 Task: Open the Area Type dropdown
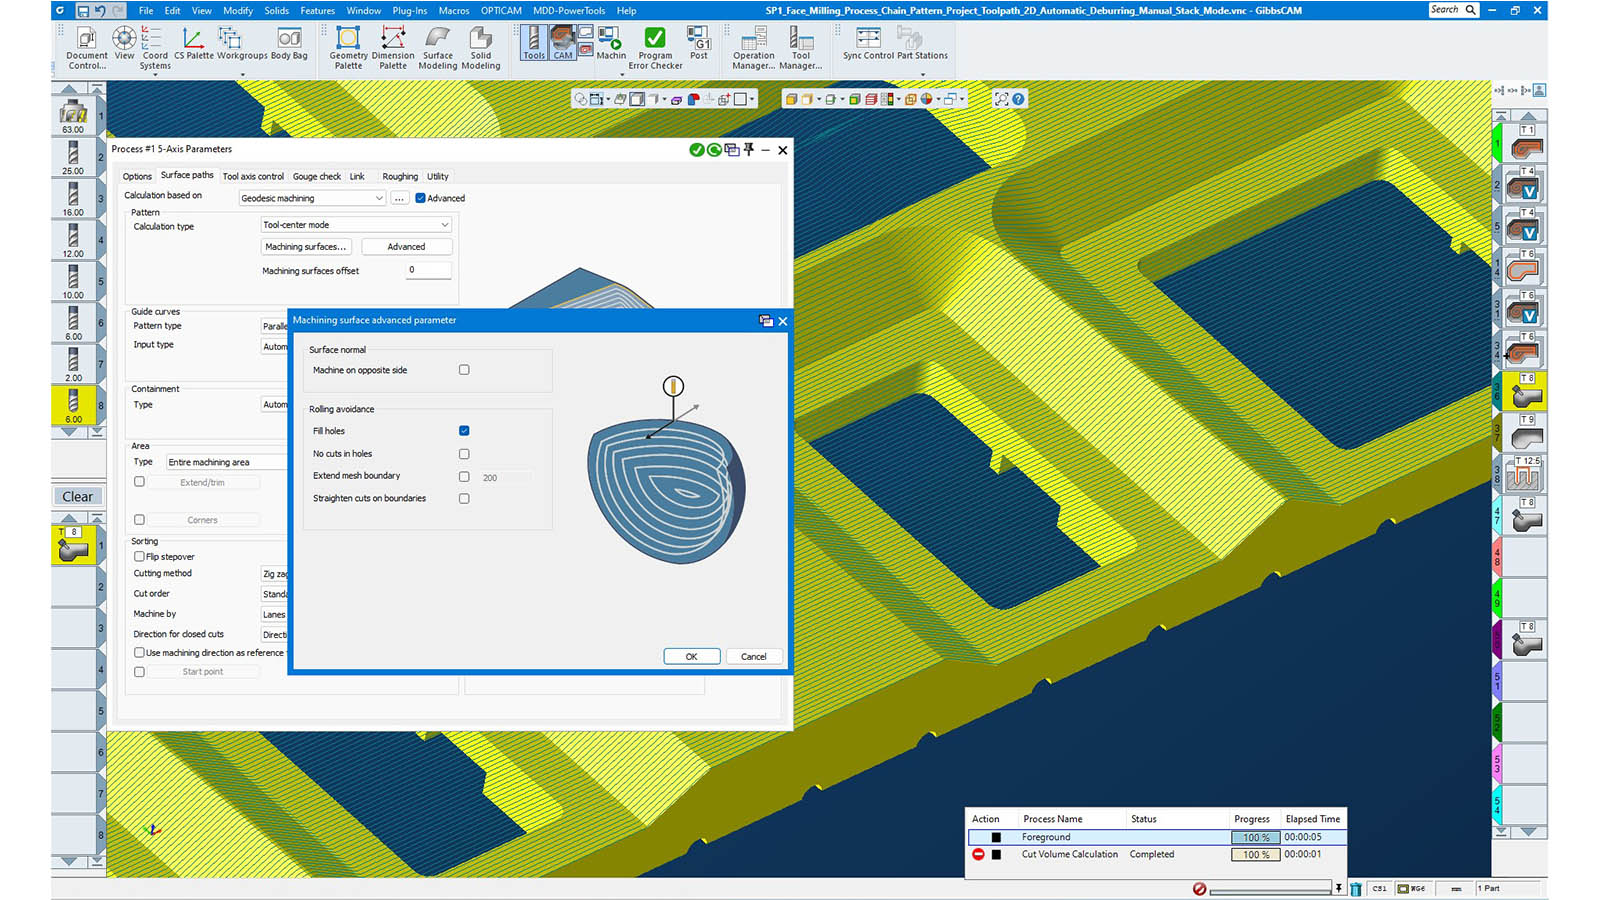click(x=227, y=462)
